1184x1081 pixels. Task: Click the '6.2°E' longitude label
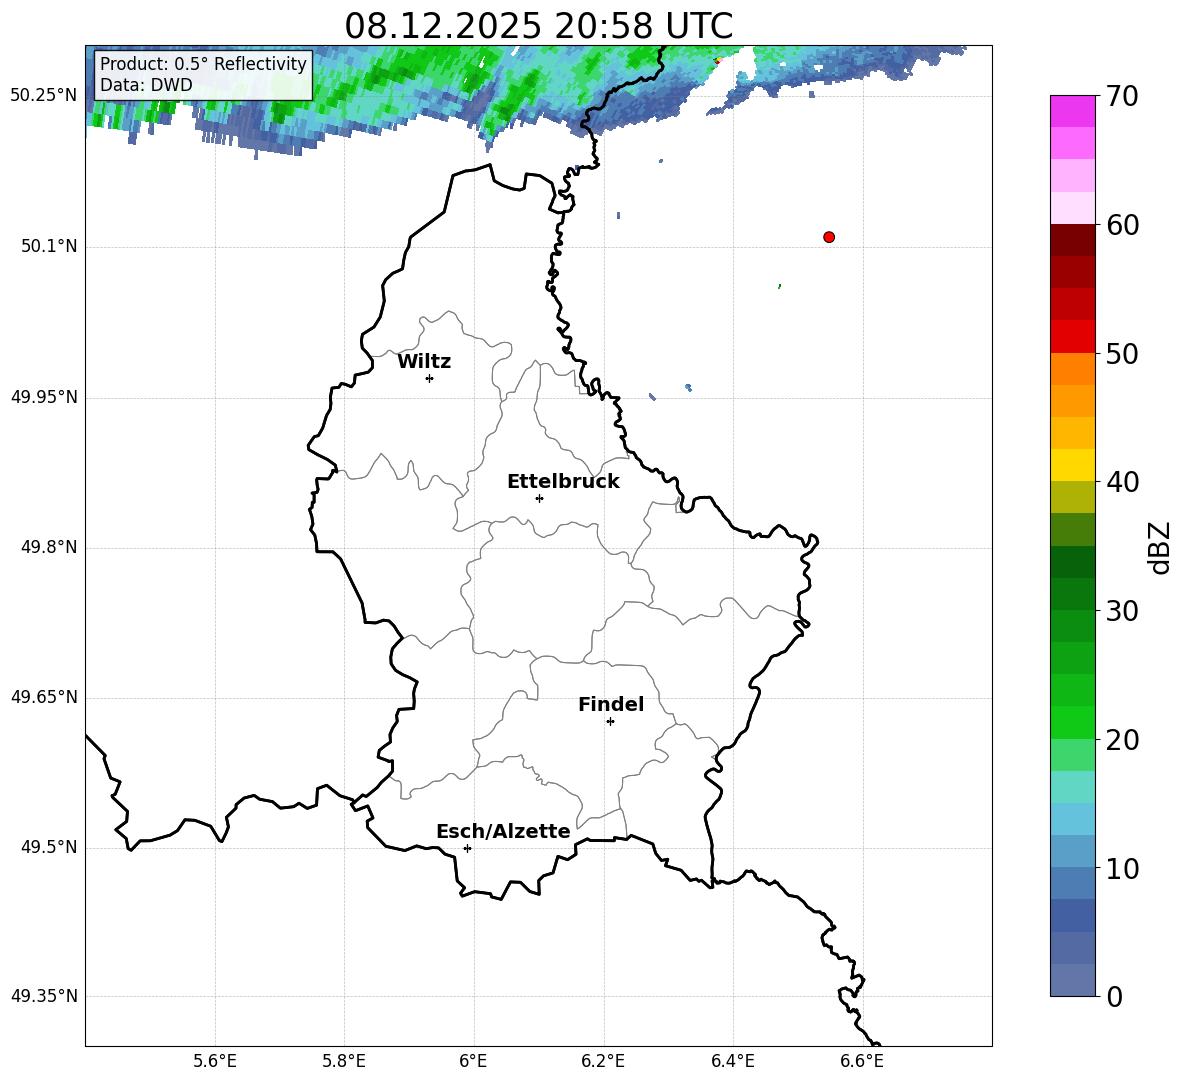(603, 1061)
